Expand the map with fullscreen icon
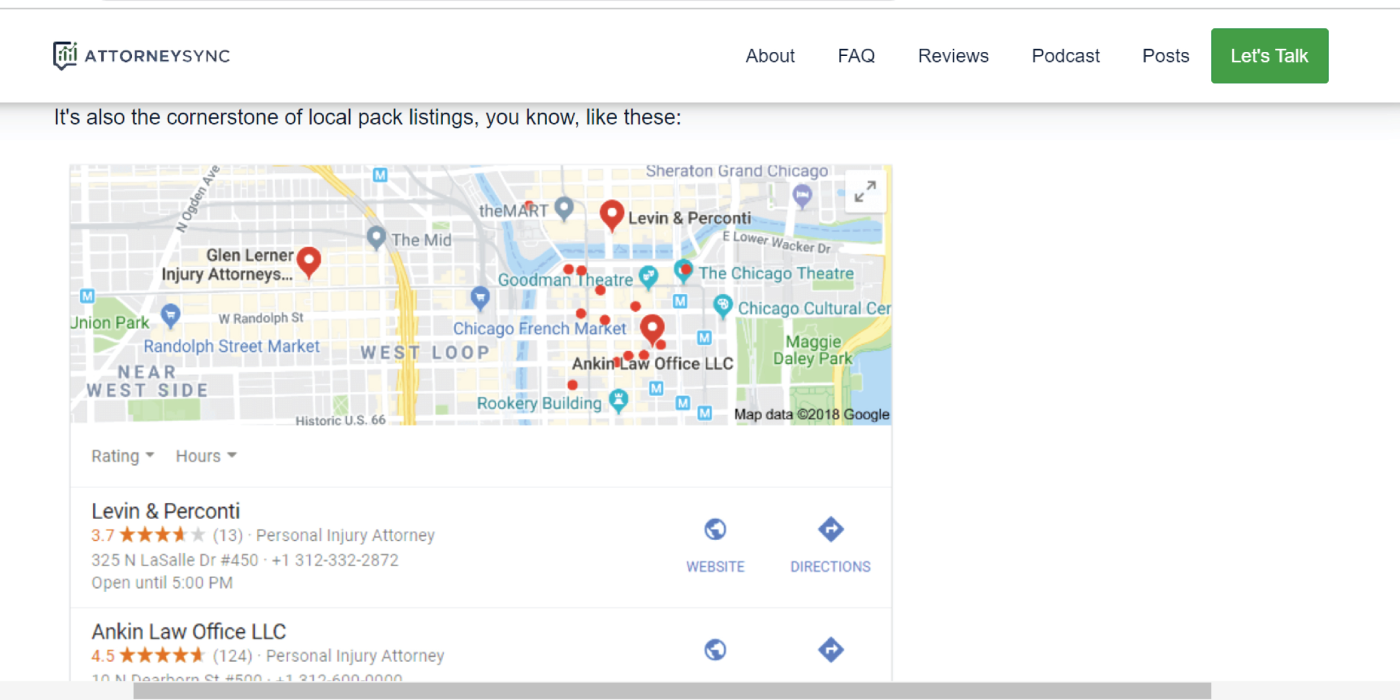Image resolution: width=1400 pixels, height=700 pixels. click(865, 191)
